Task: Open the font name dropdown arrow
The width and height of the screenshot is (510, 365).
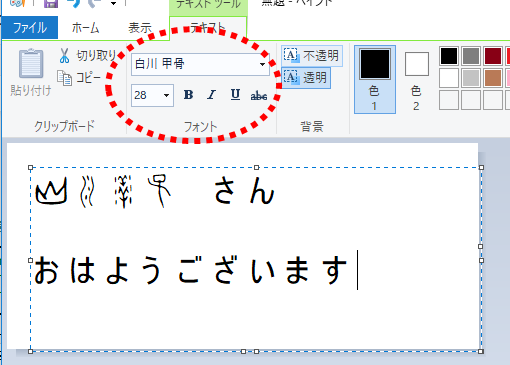Action: [x=263, y=64]
